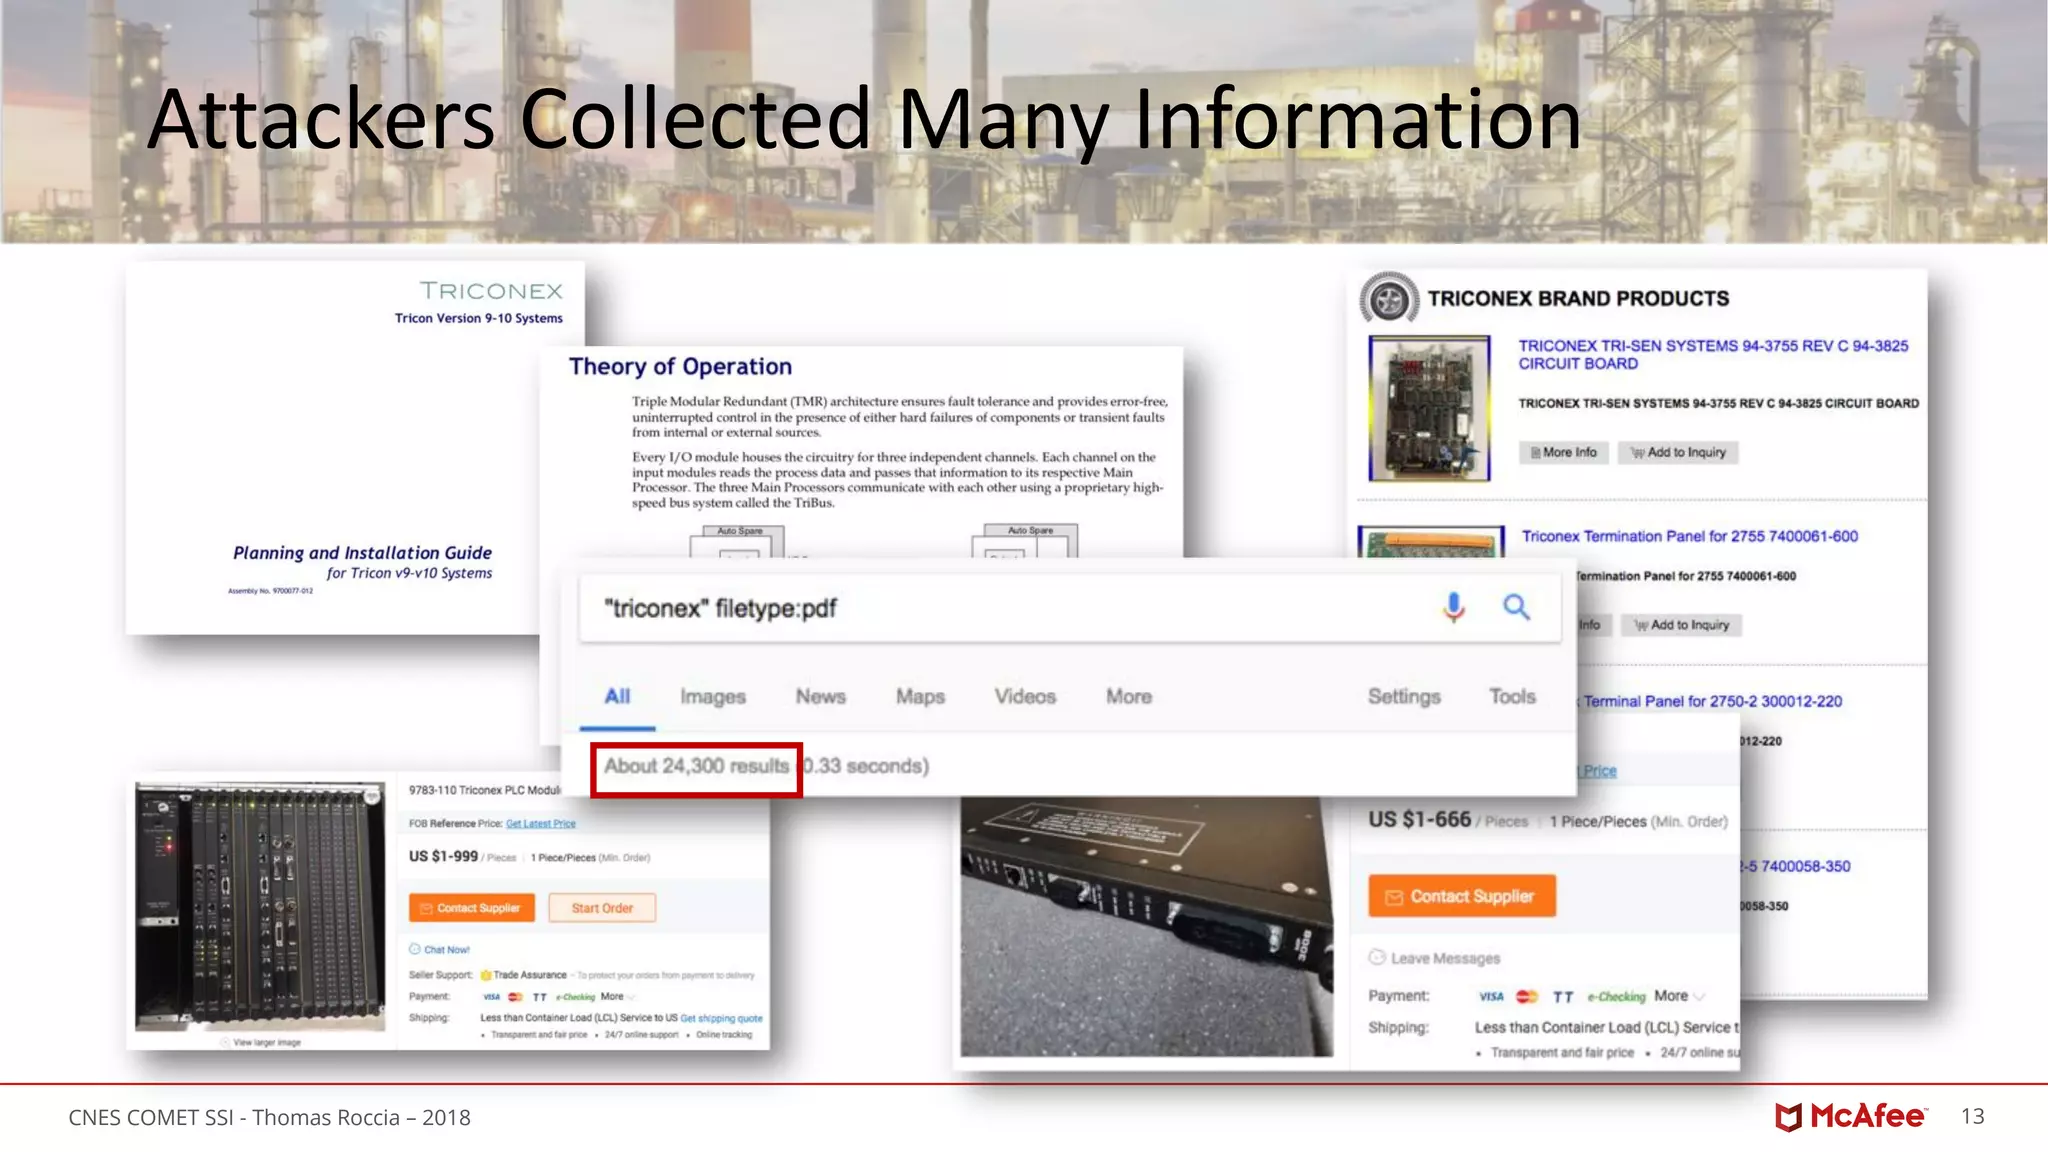Click the slide number 13
Viewport: 2048px width, 1152px height.
click(1972, 1116)
